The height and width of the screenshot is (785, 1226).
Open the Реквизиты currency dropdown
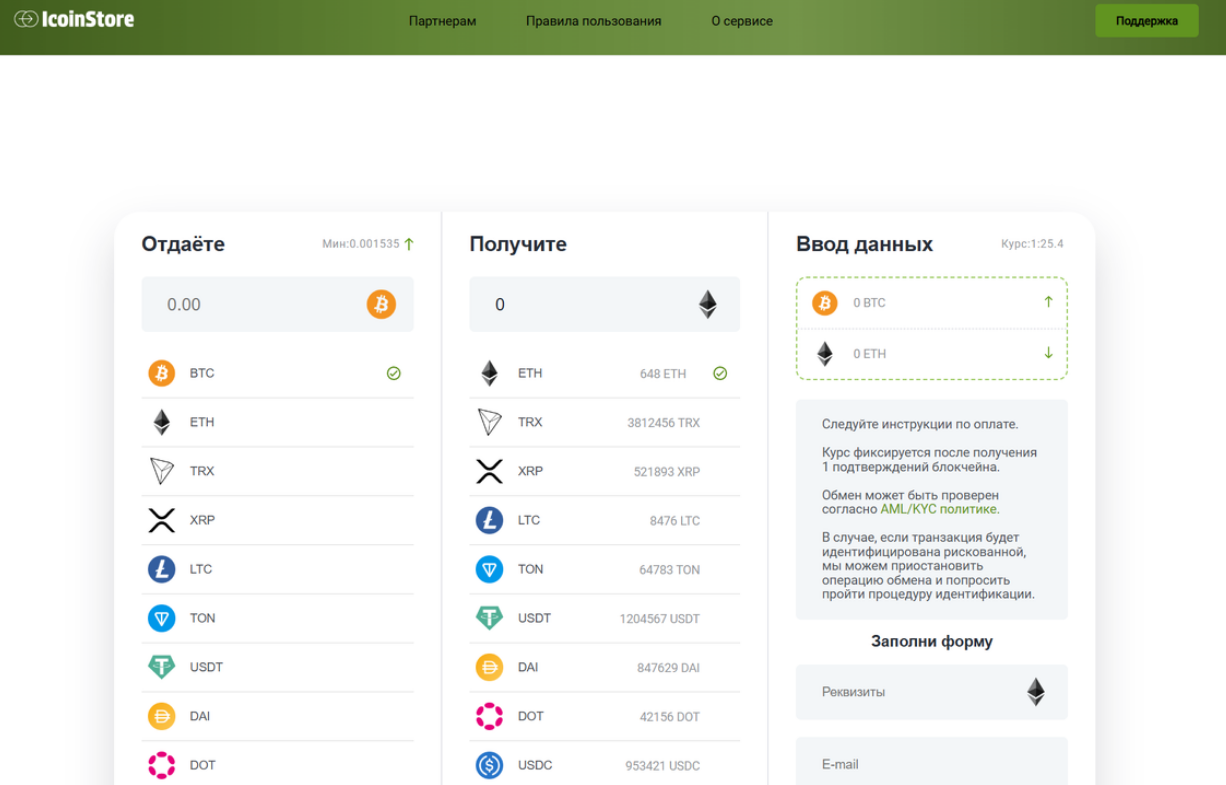(x=1036, y=691)
